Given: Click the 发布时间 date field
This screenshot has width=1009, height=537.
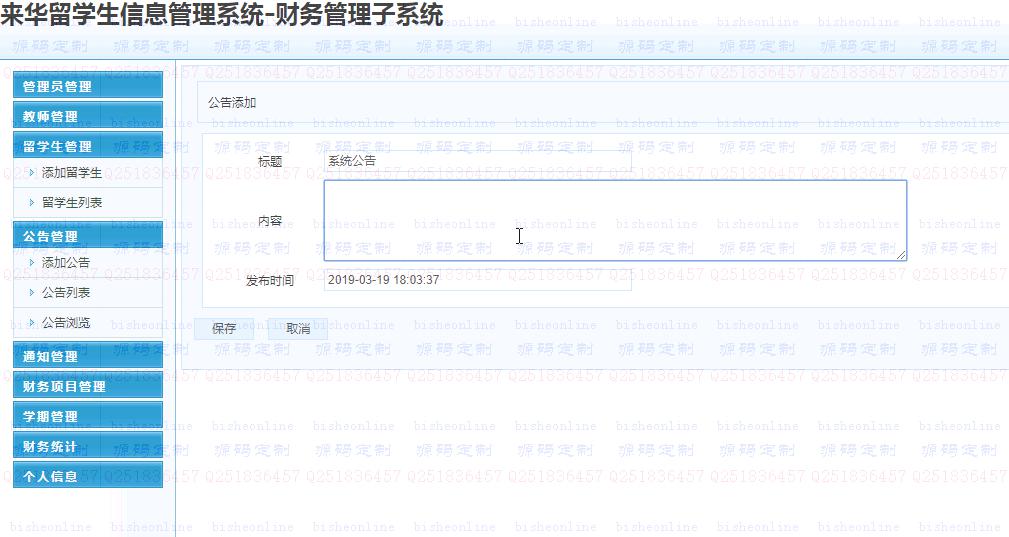Looking at the screenshot, I should pos(477,280).
